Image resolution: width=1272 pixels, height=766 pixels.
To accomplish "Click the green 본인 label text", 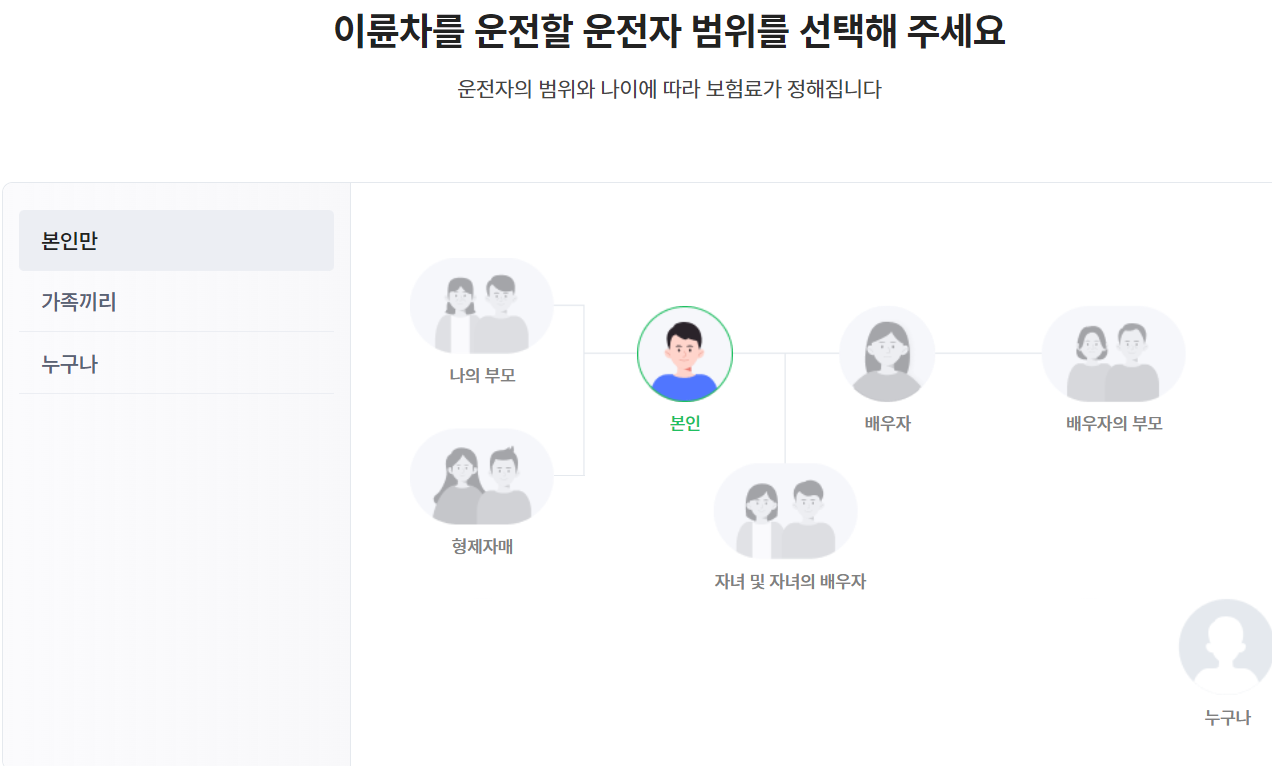I will pyautogui.click(x=685, y=424).
